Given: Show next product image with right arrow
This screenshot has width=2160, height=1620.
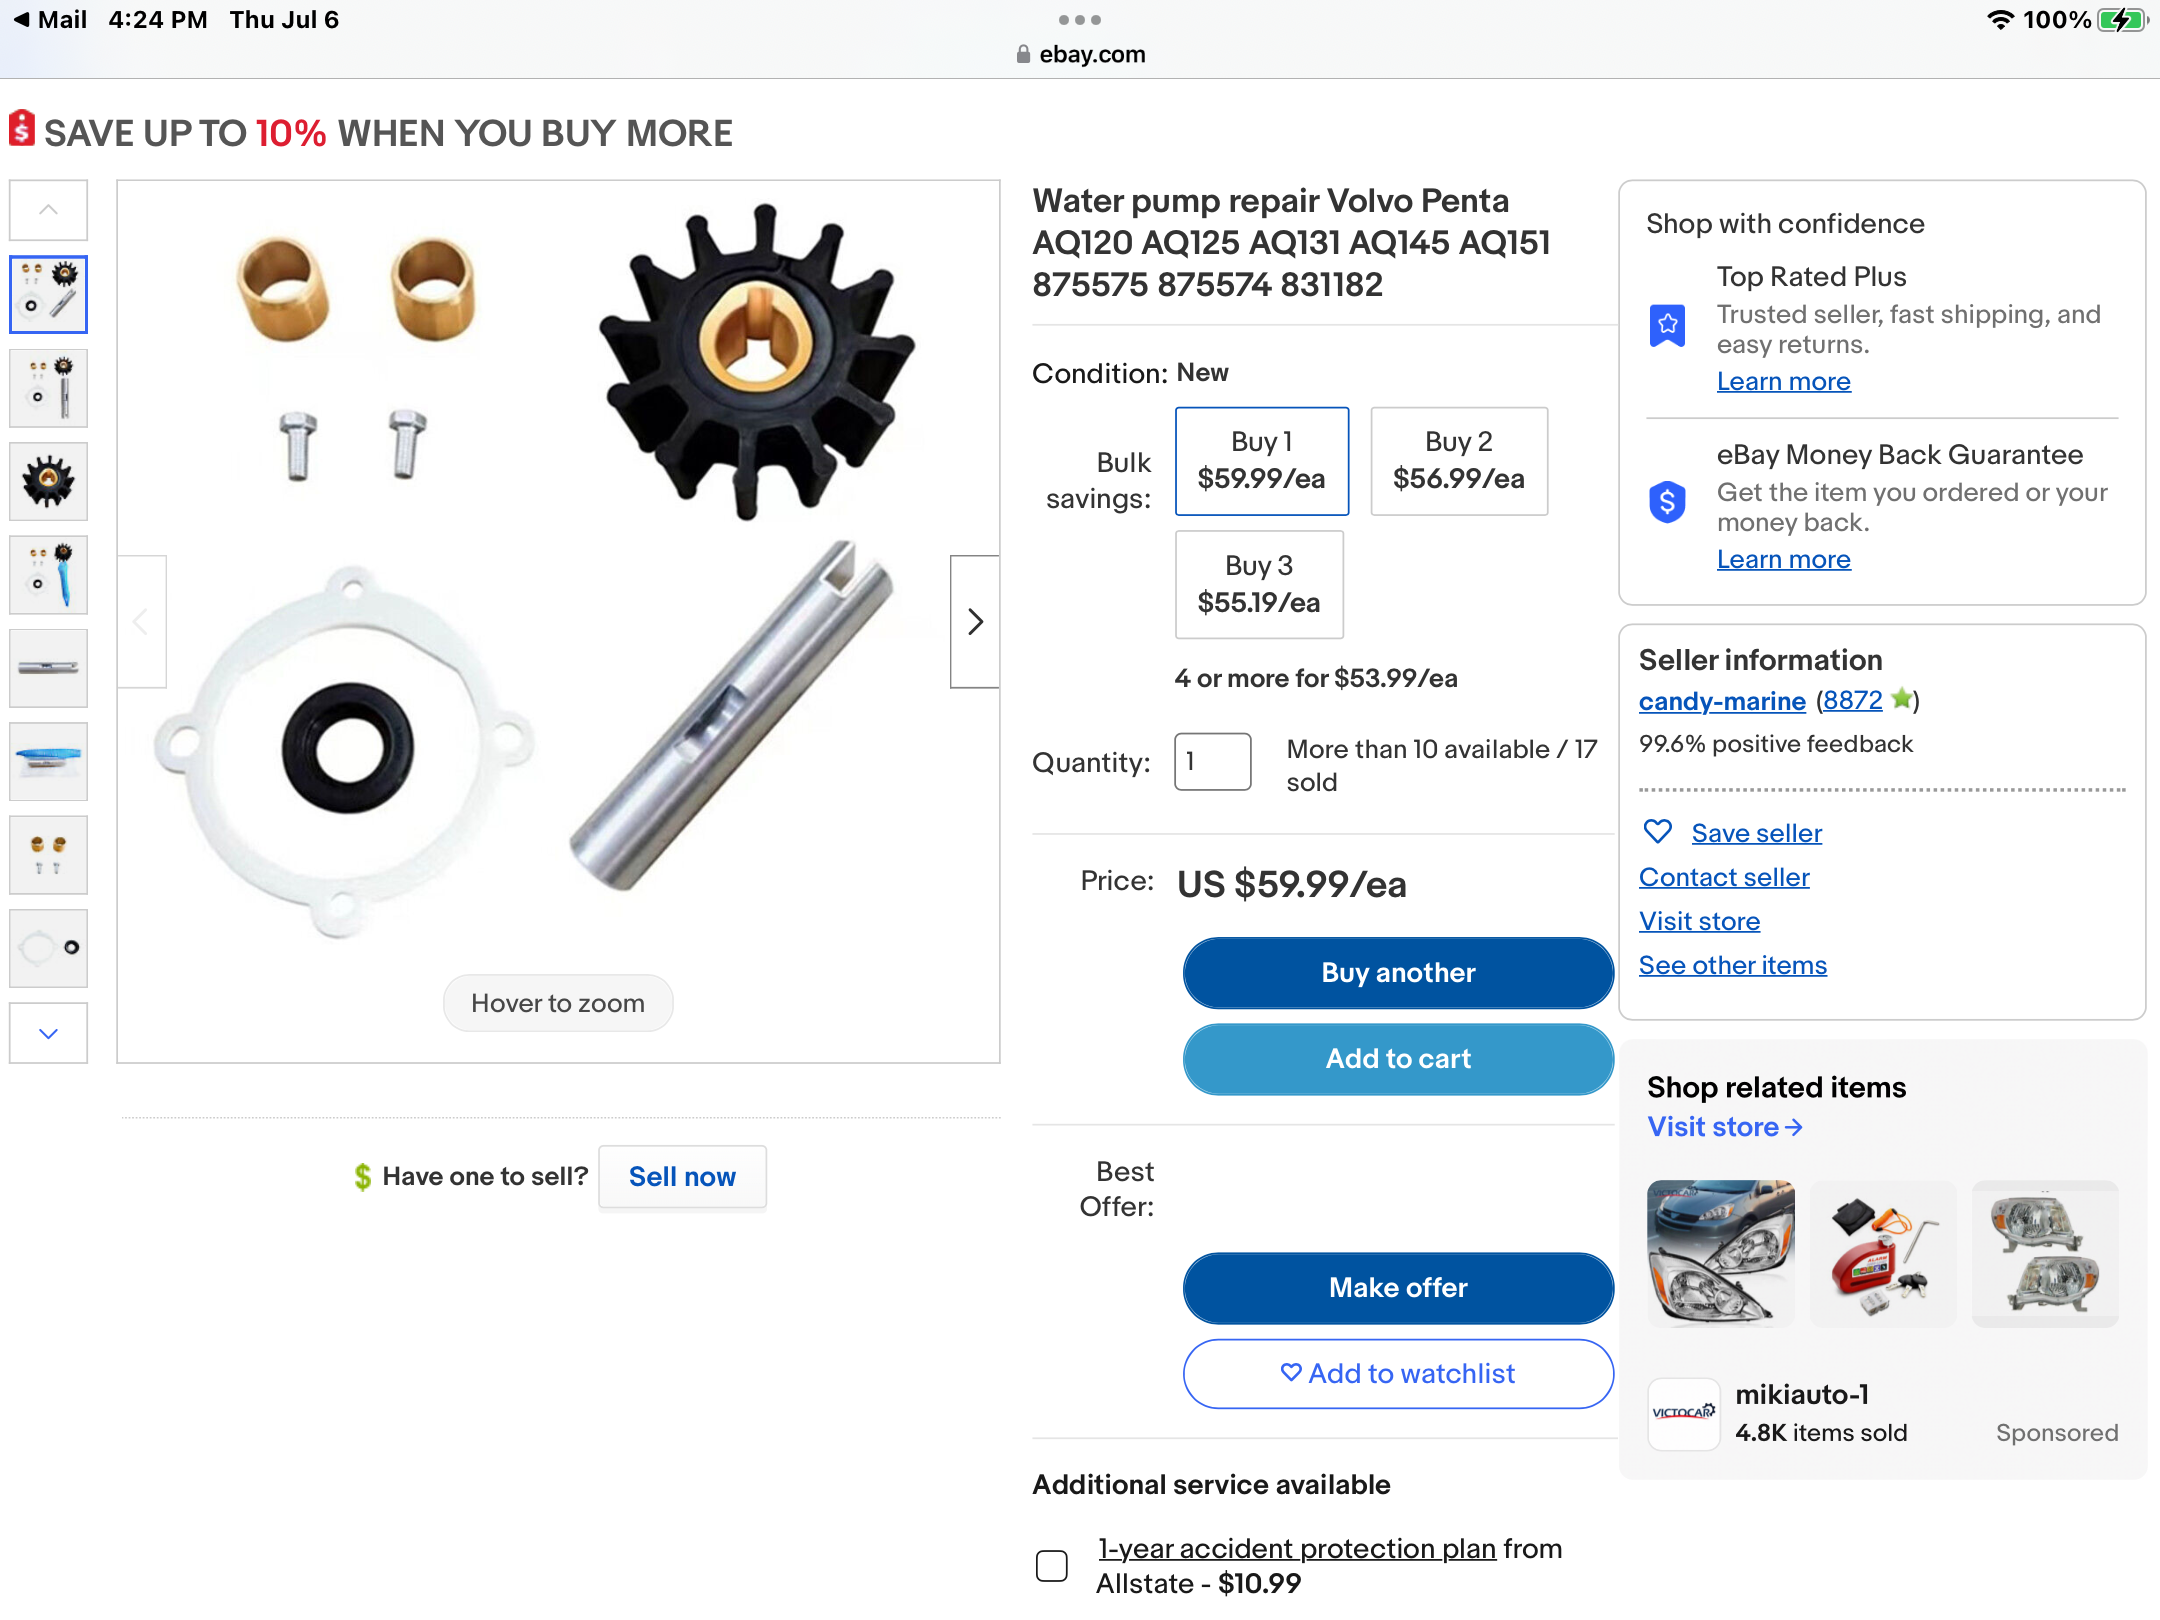Looking at the screenshot, I should coord(975,621).
